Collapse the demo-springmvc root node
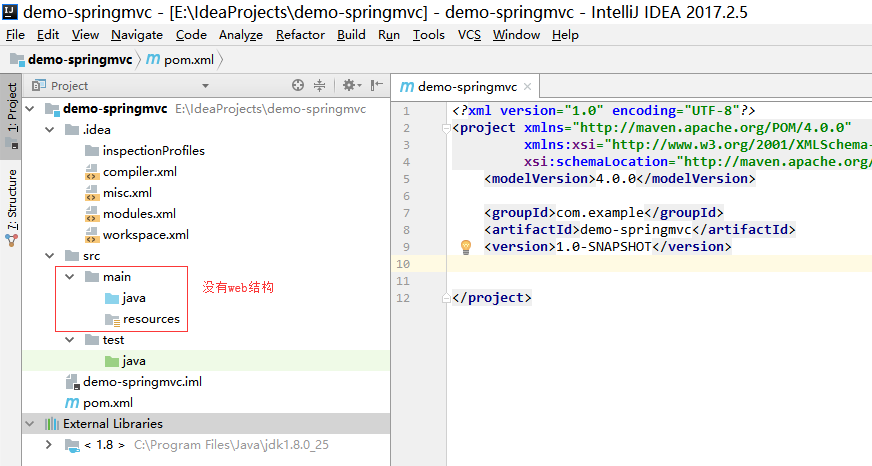 pyautogui.click(x=31, y=108)
